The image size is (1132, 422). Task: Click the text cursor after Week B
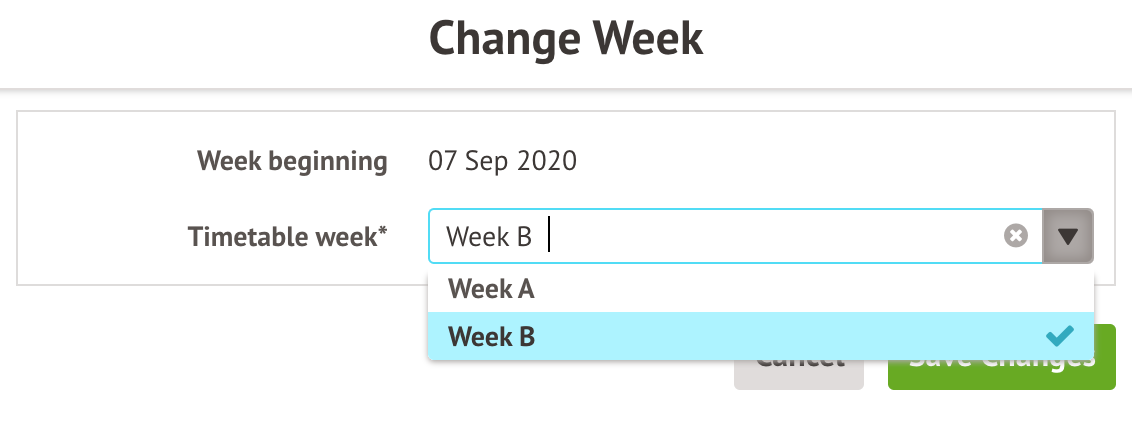pyautogui.click(x=551, y=237)
